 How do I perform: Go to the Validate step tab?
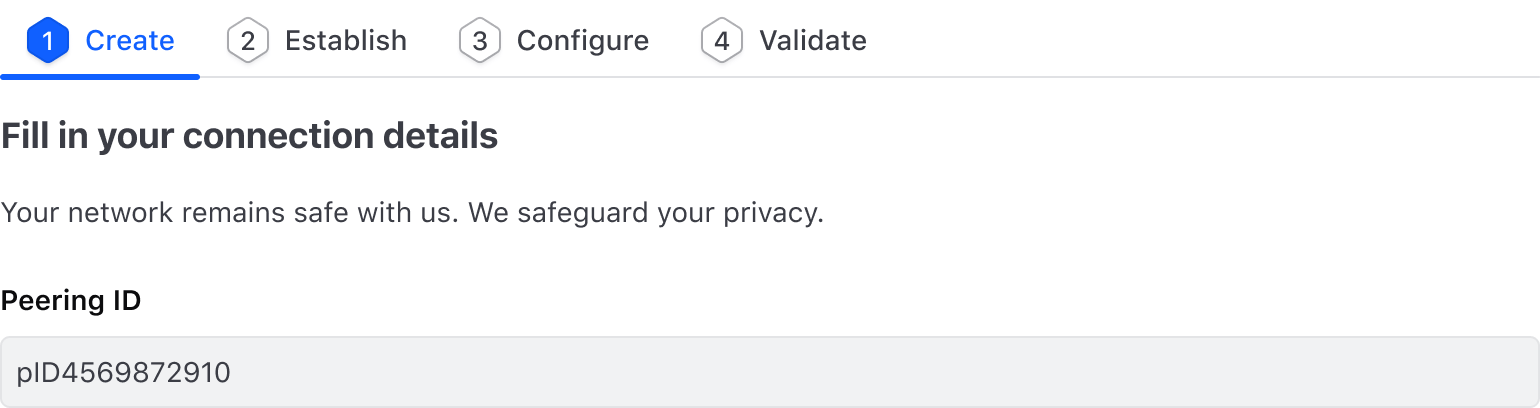[x=812, y=41]
